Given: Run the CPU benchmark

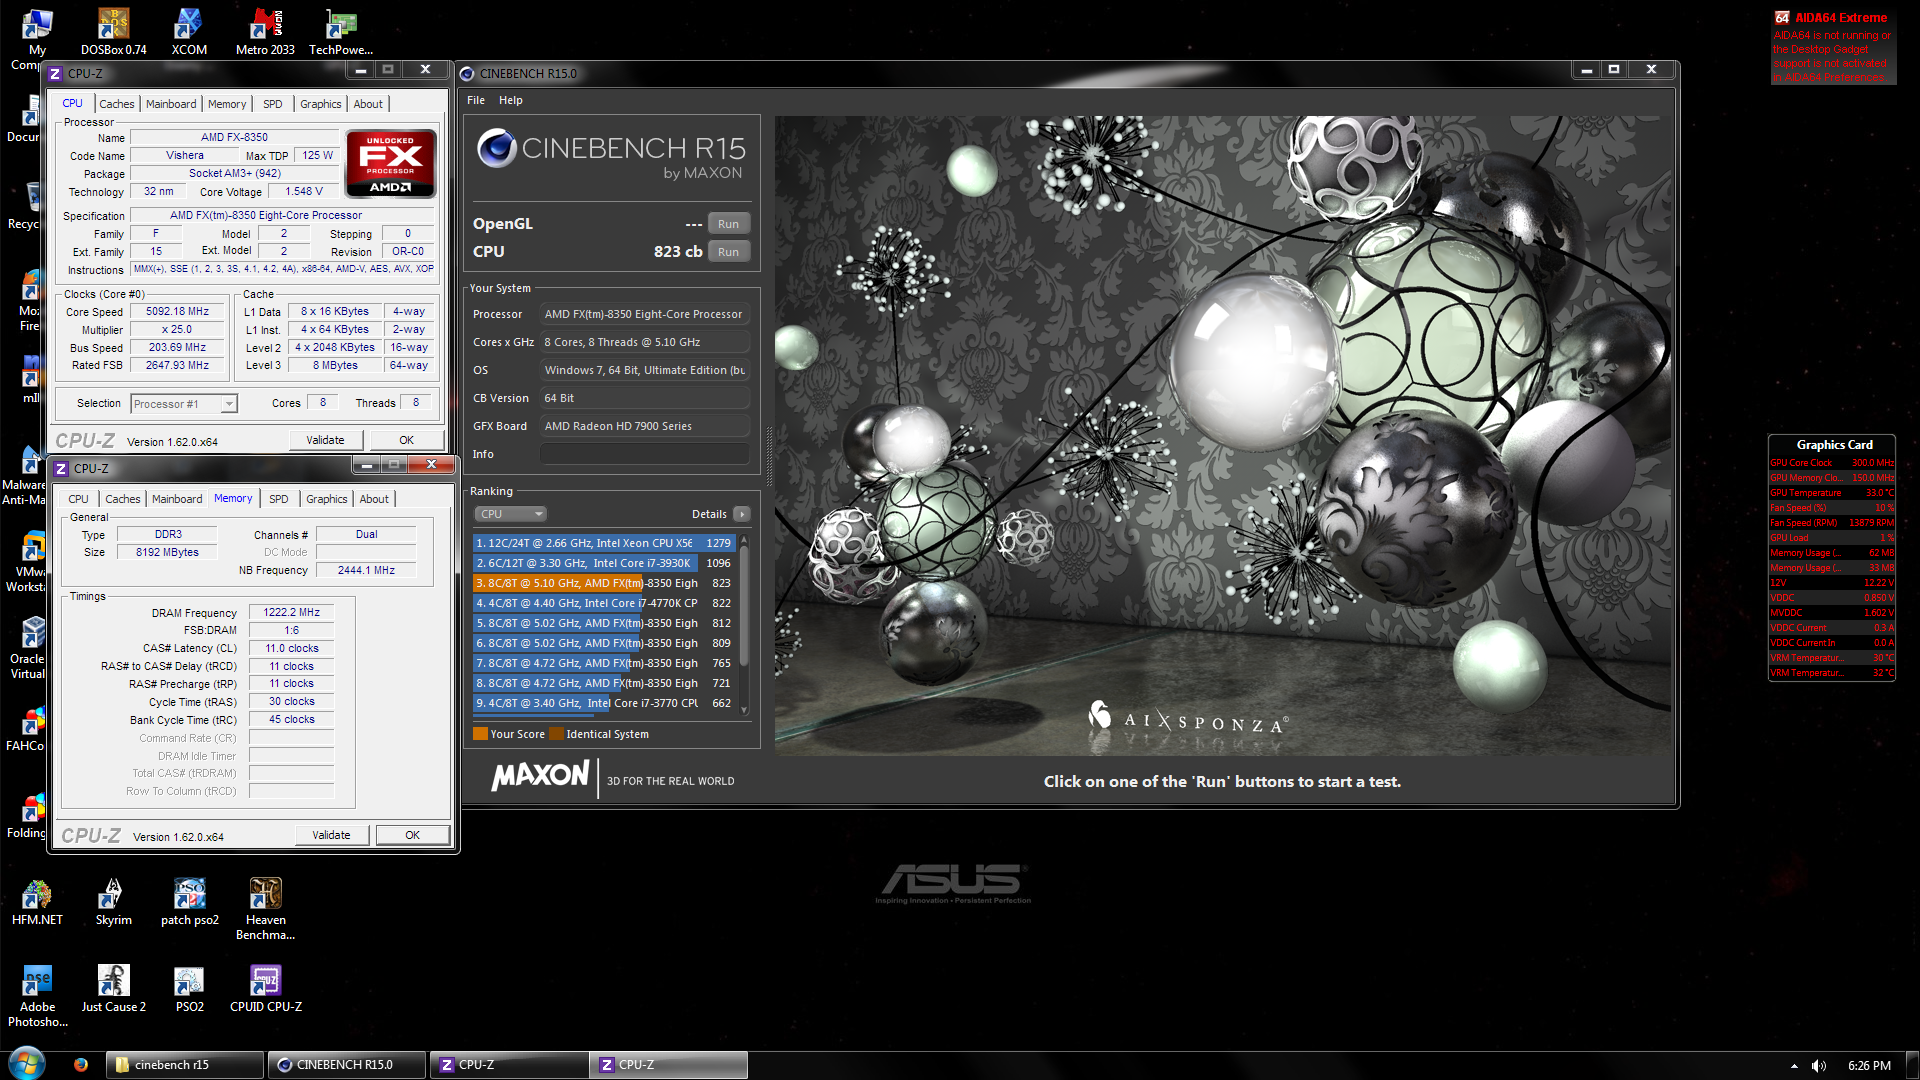Looking at the screenshot, I should click(728, 252).
